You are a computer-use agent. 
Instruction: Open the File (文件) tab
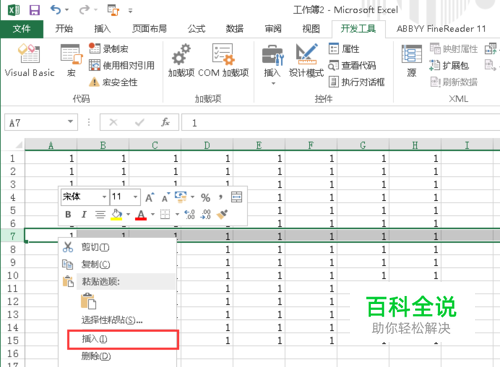click(x=22, y=29)
